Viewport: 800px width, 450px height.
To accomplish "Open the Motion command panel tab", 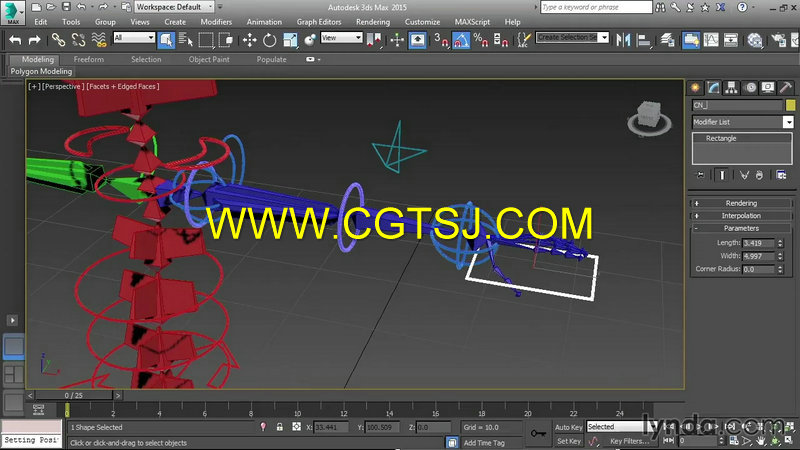I will 750,88.
